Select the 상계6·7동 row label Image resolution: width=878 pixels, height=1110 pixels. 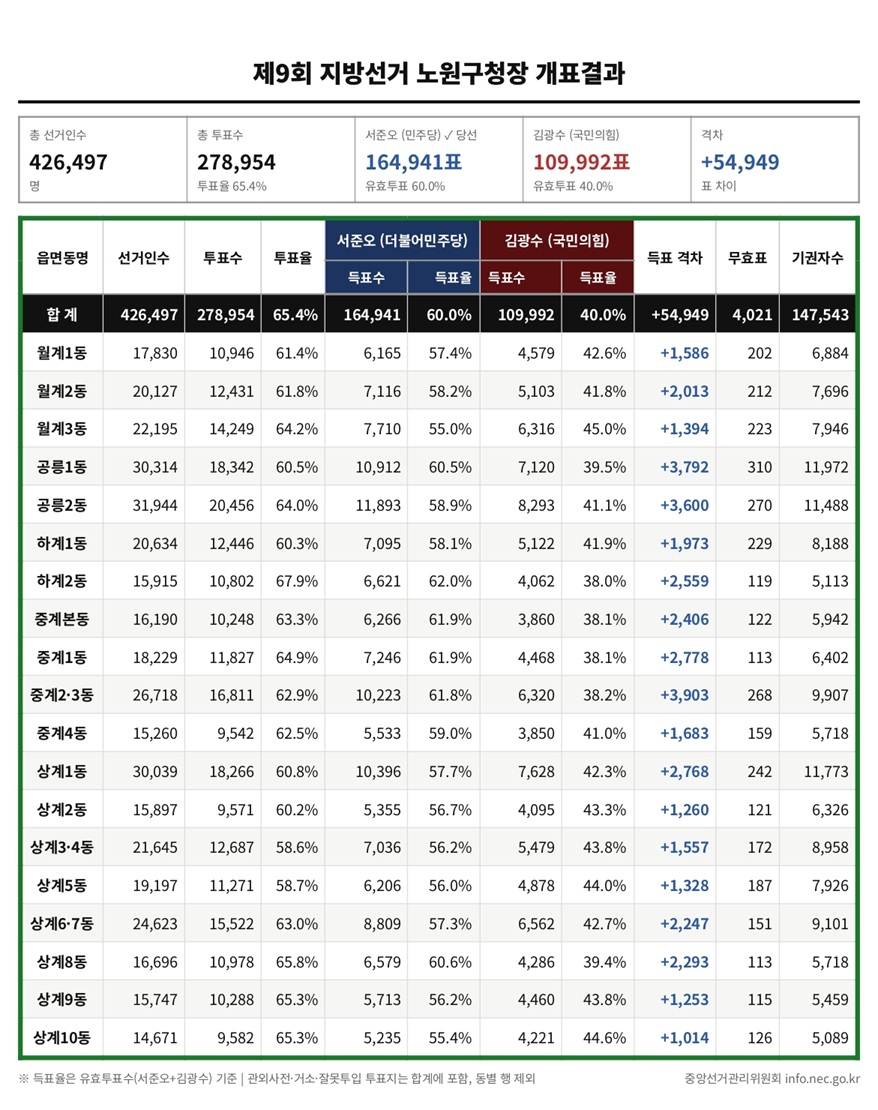click(62, 924)
